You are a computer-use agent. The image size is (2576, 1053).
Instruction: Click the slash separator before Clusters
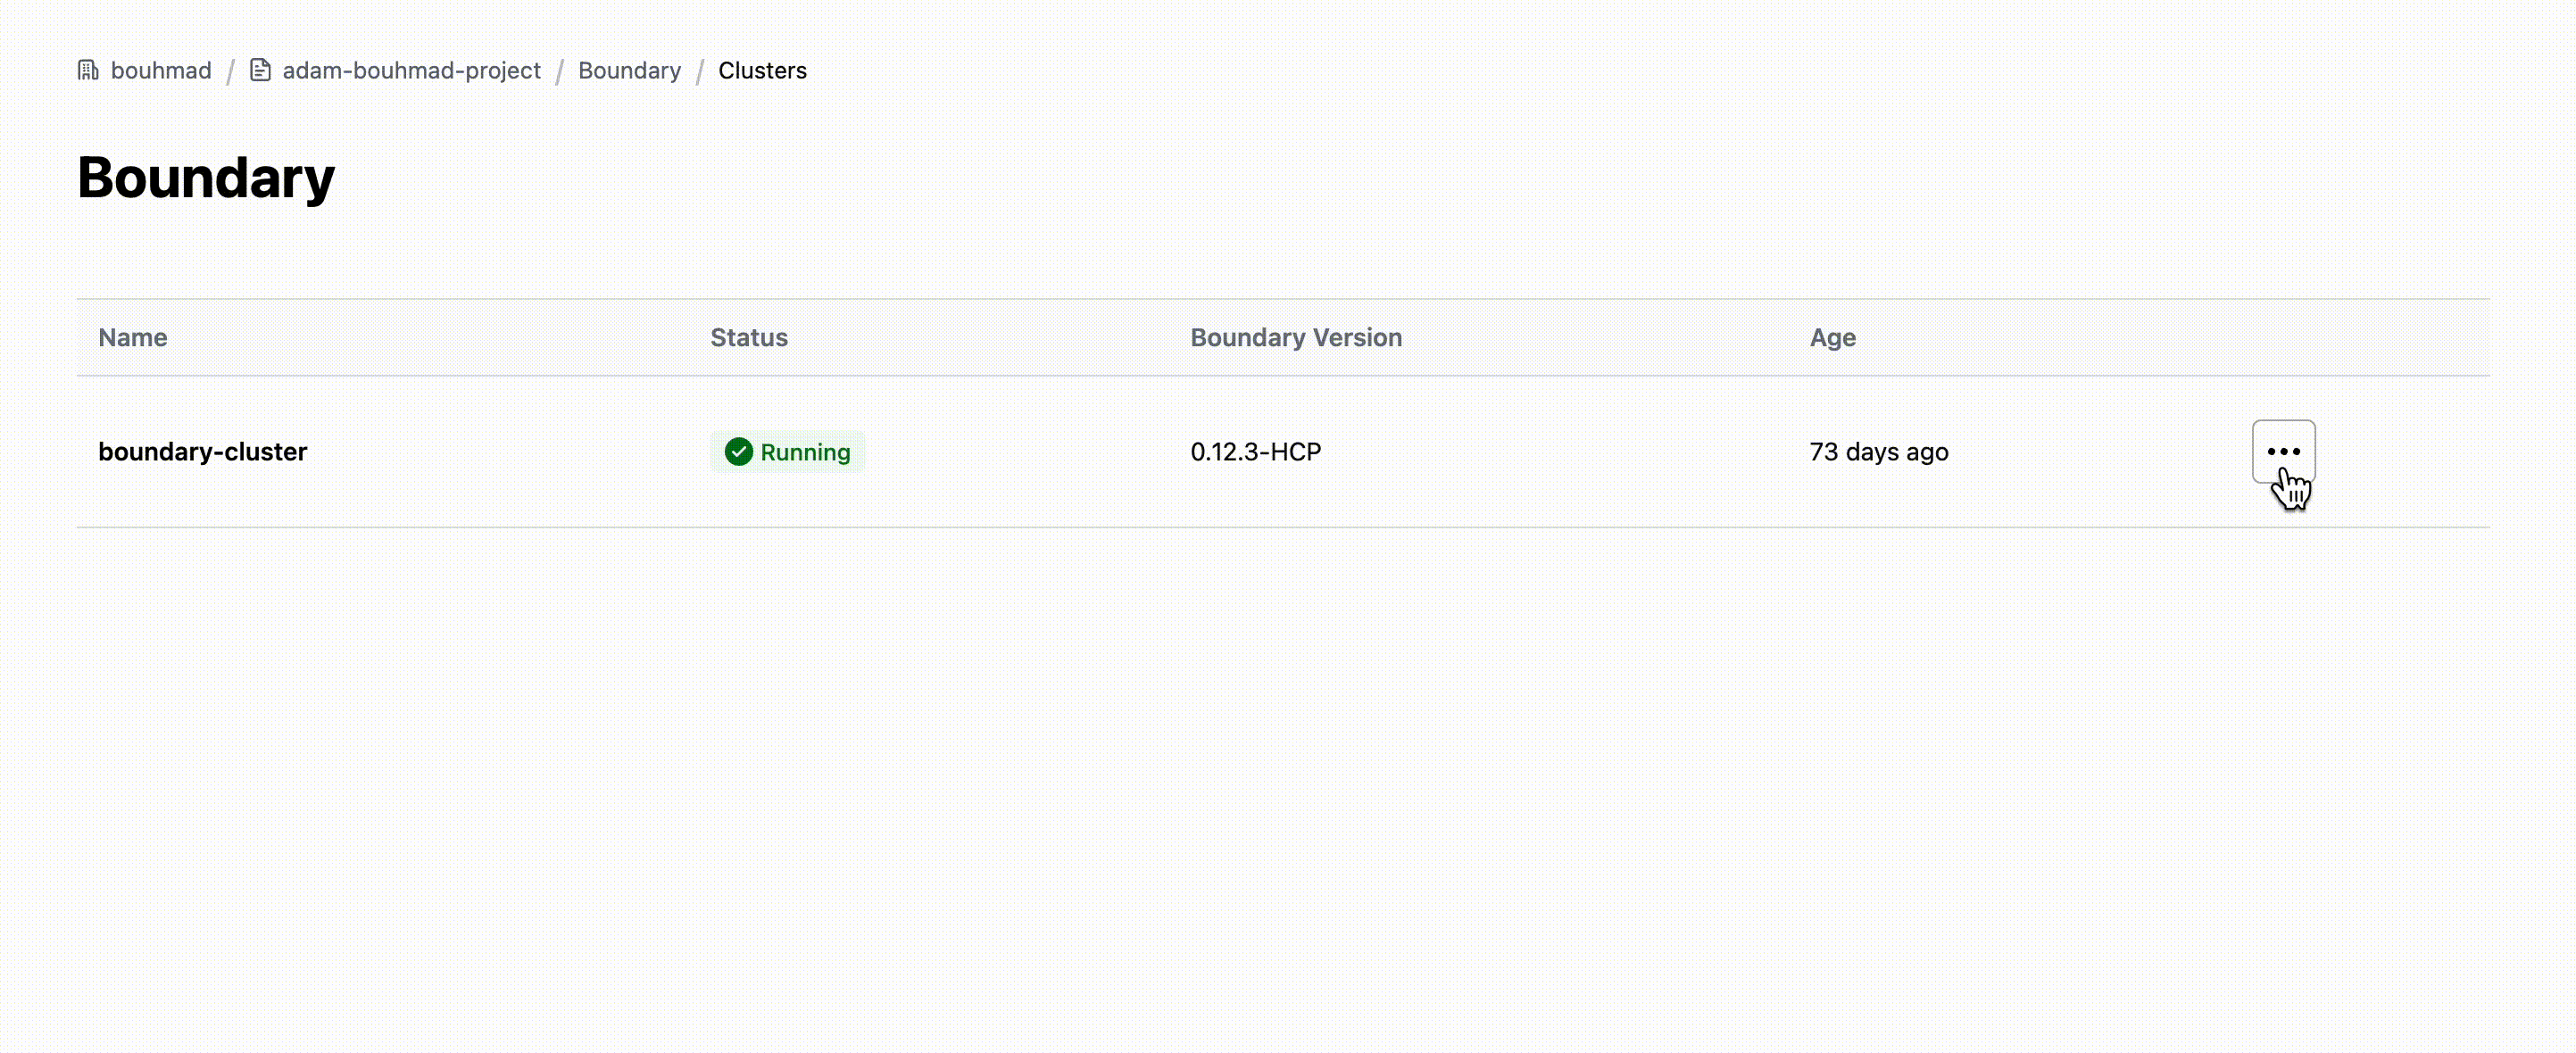[700, 71]
